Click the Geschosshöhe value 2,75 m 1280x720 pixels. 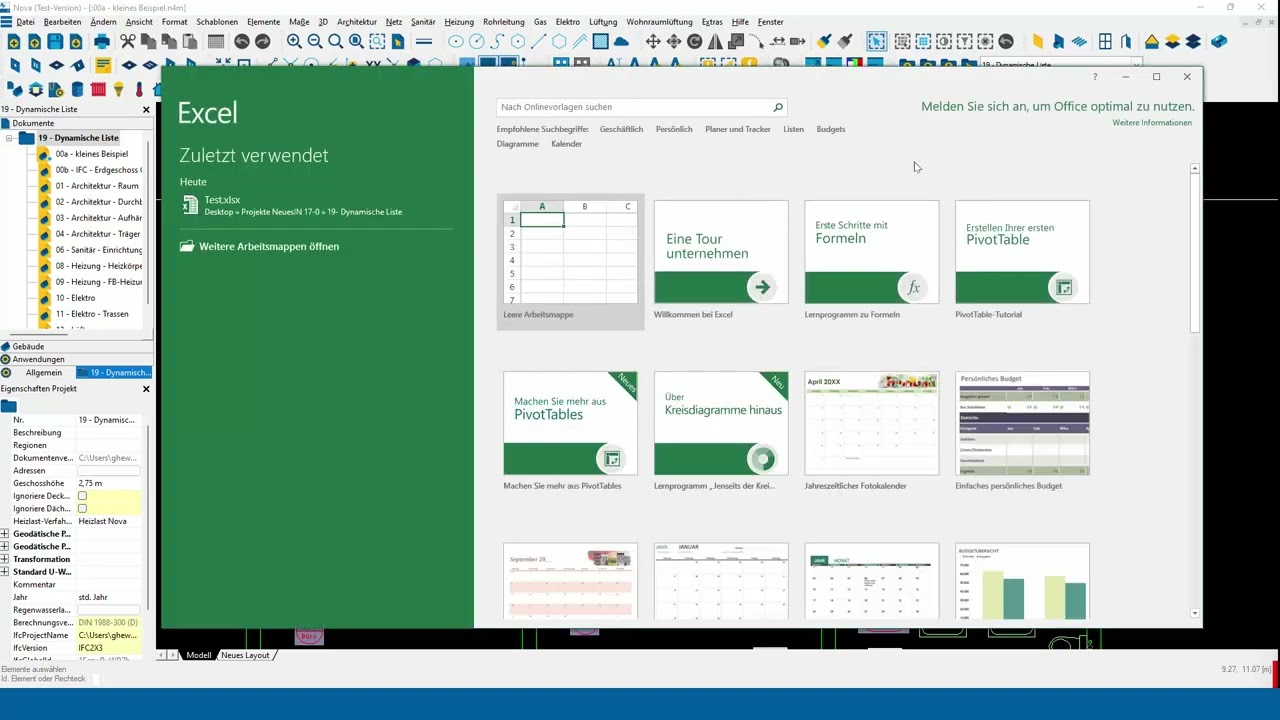109,483
